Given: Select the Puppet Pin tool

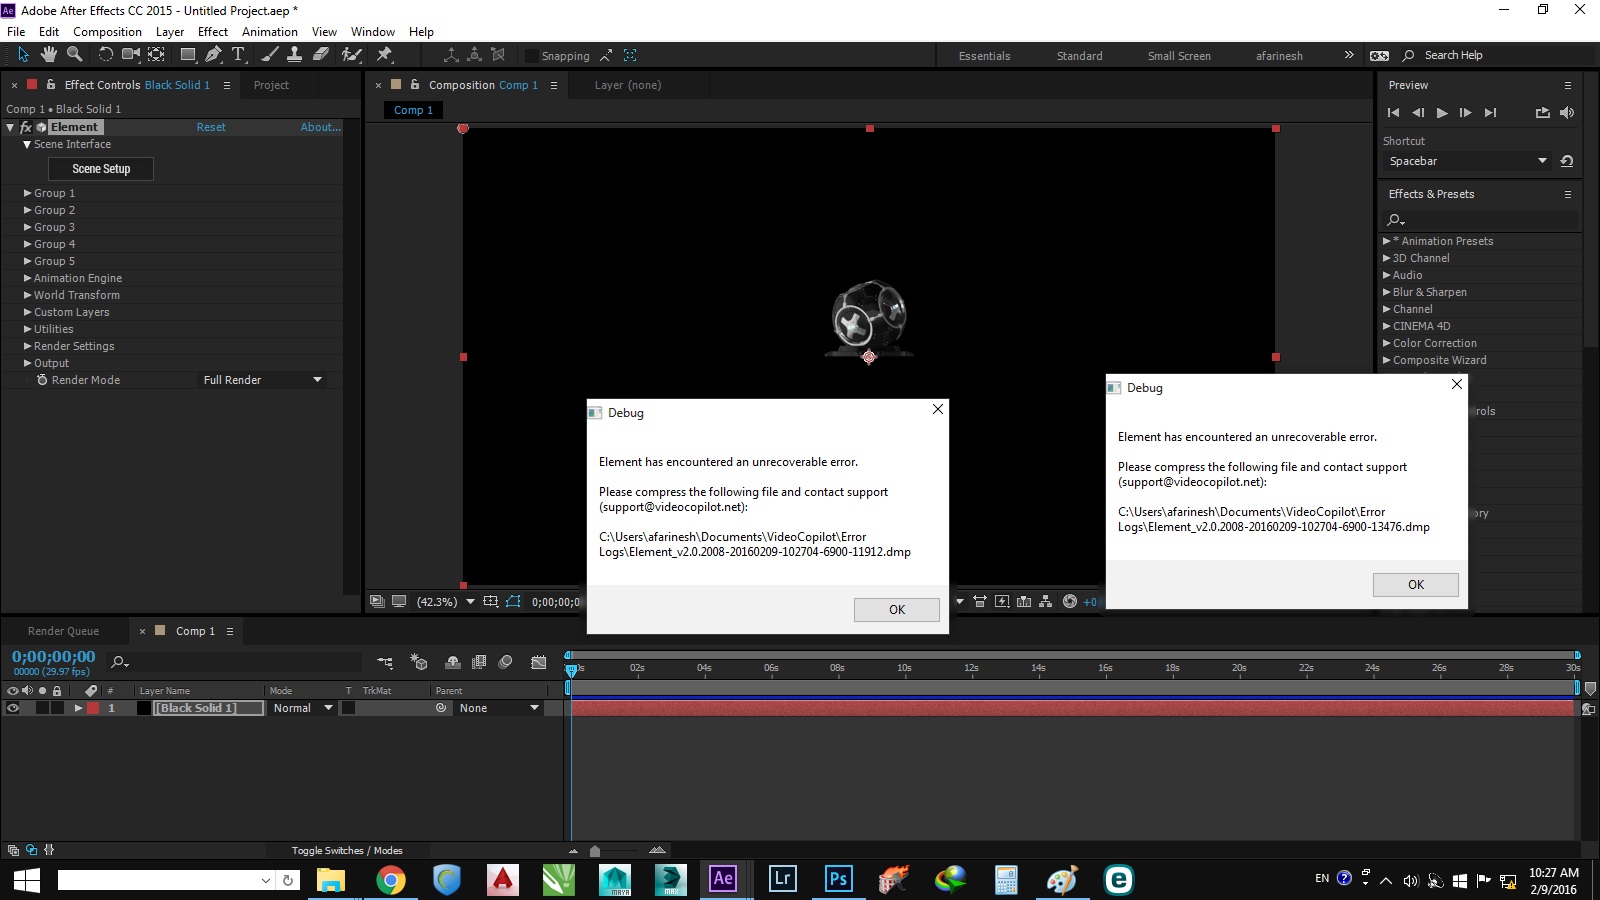Looking at the screenshot, I should 384,54.
